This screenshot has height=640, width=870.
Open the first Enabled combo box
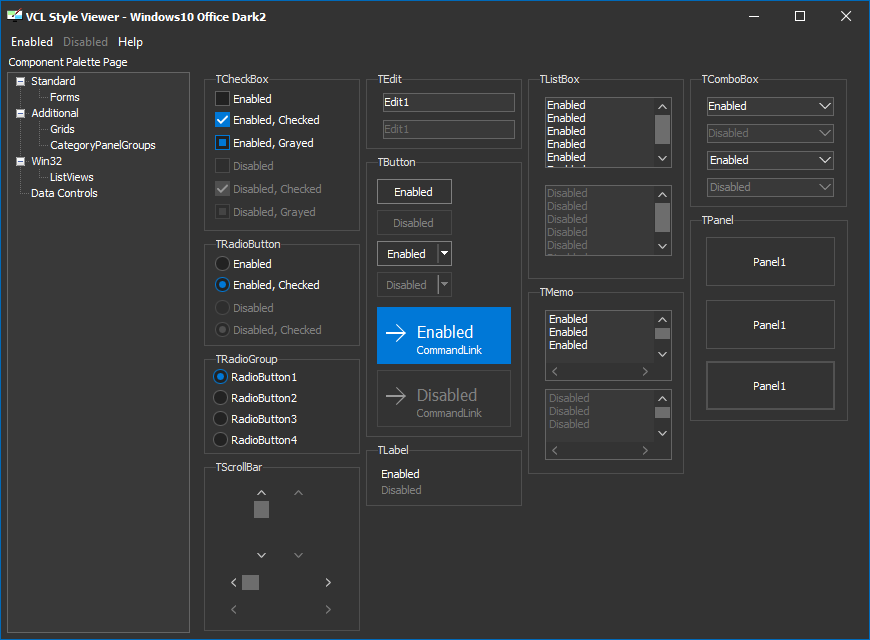click(770, 106)
